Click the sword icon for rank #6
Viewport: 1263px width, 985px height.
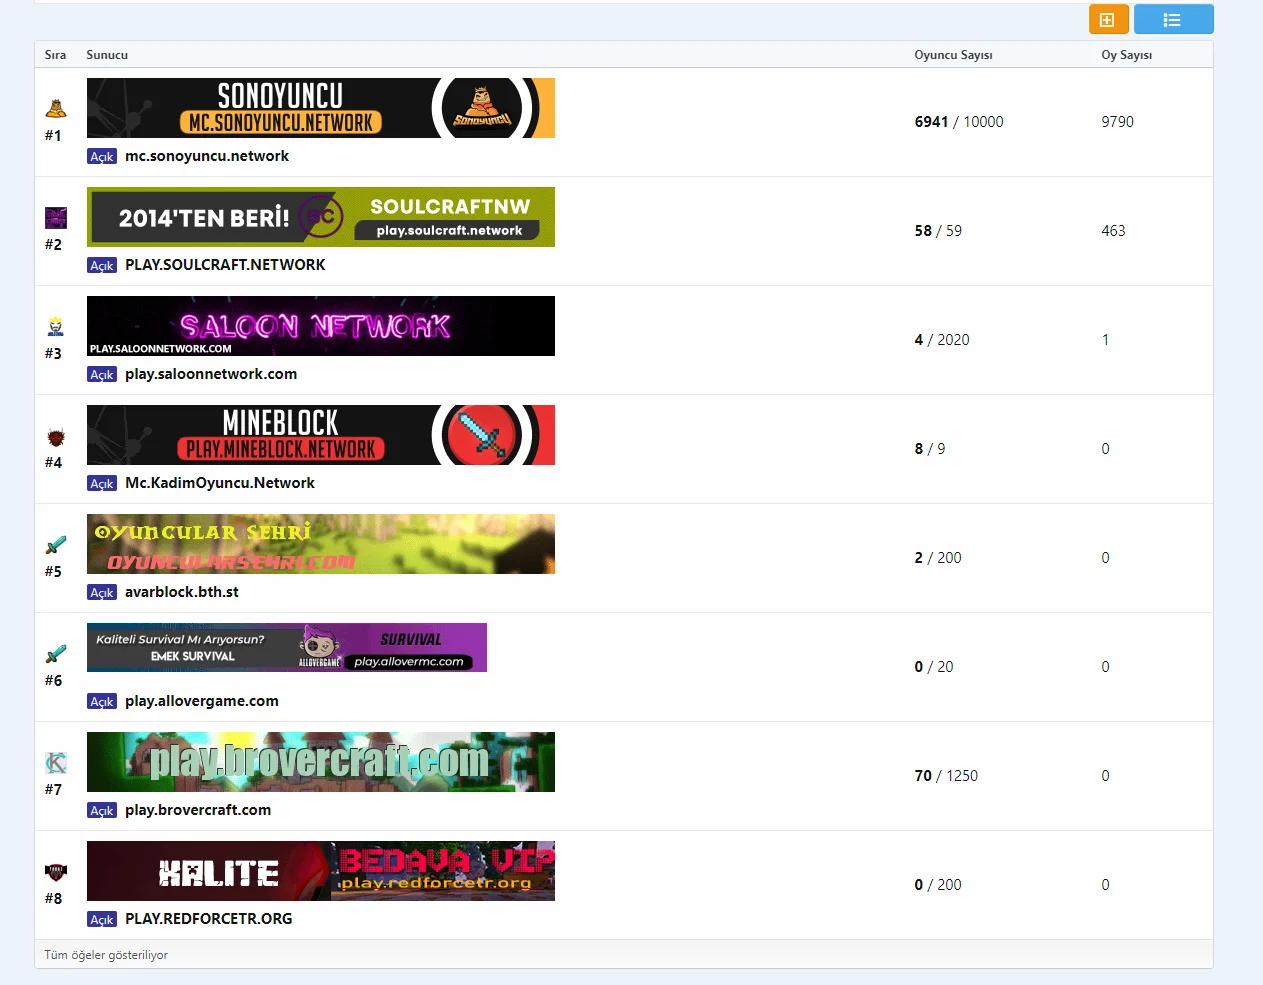point(56,654)
